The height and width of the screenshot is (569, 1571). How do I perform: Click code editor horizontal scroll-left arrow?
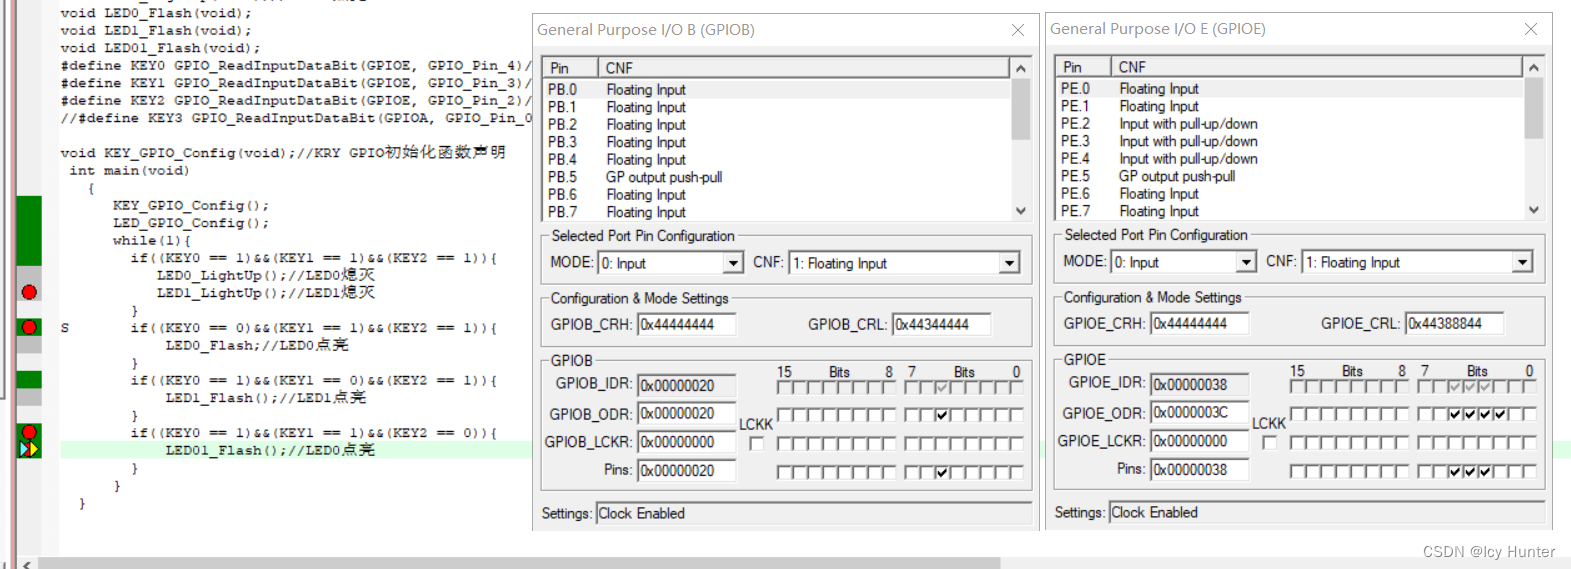[x=27, y=564]
